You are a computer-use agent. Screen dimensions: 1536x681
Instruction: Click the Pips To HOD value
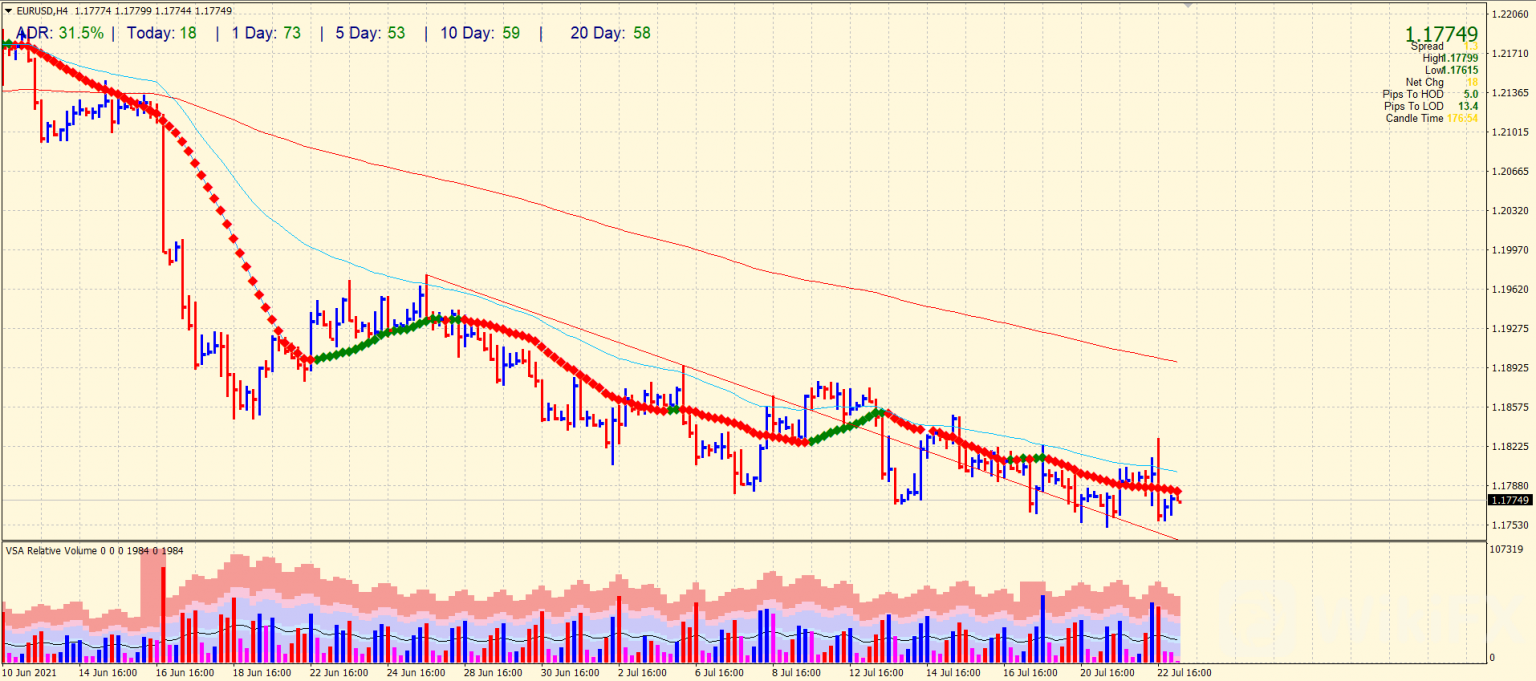tap(1468, 94)
